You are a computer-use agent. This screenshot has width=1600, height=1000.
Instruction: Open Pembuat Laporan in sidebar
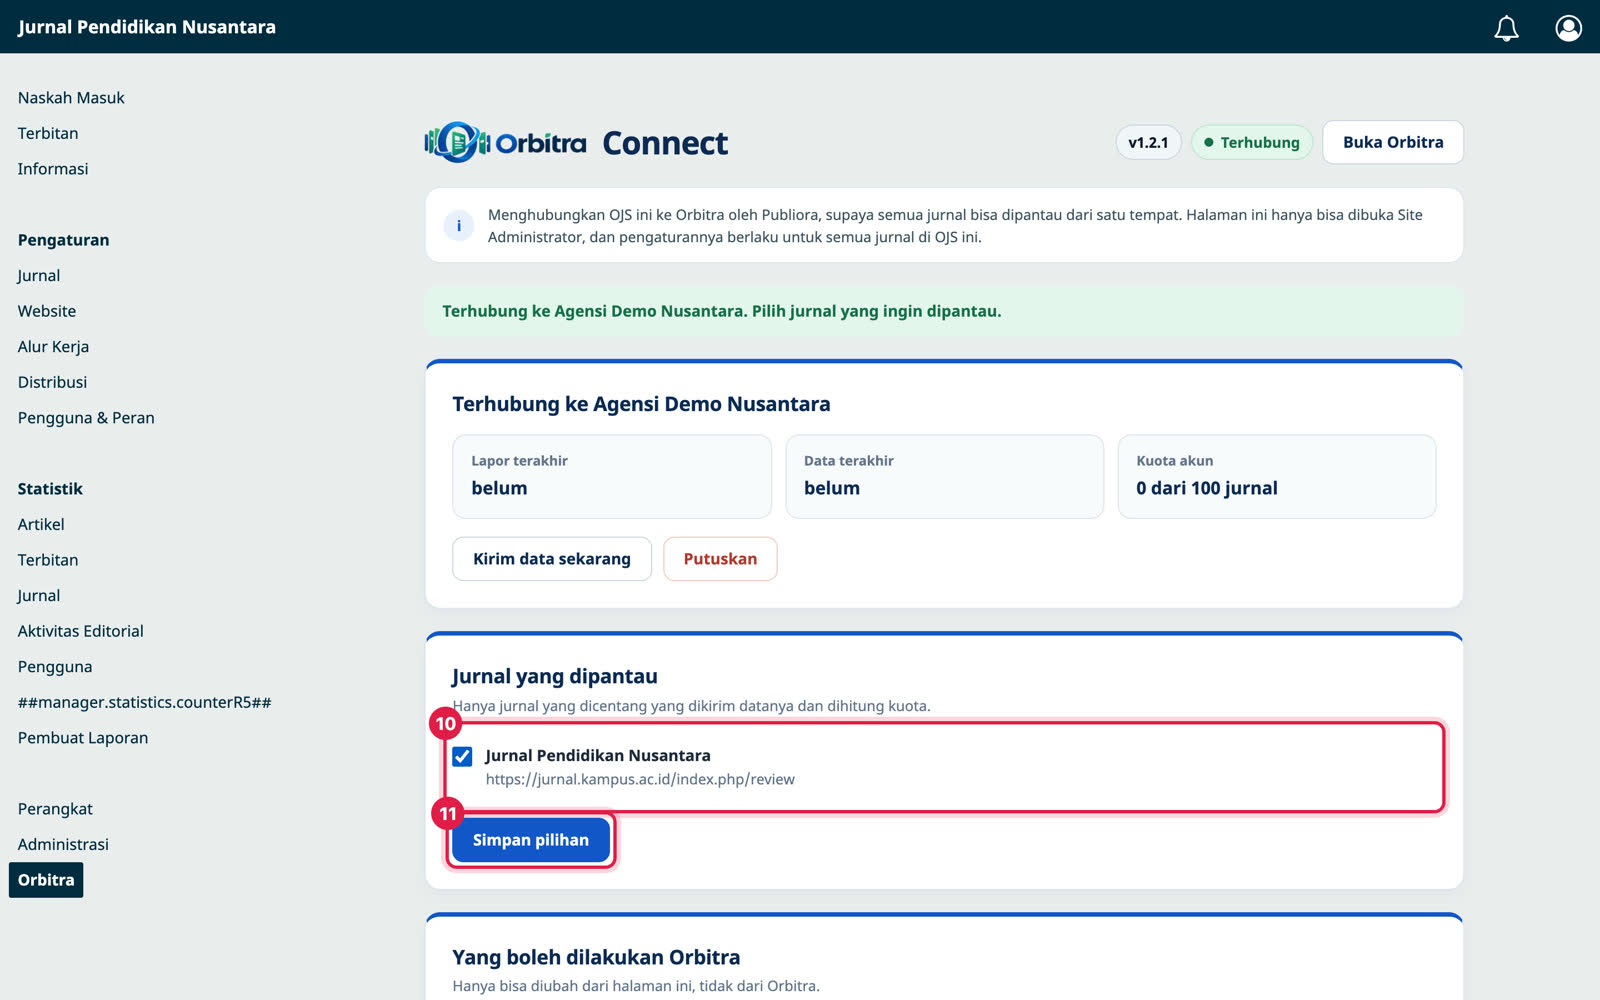[x=83, y=738]
